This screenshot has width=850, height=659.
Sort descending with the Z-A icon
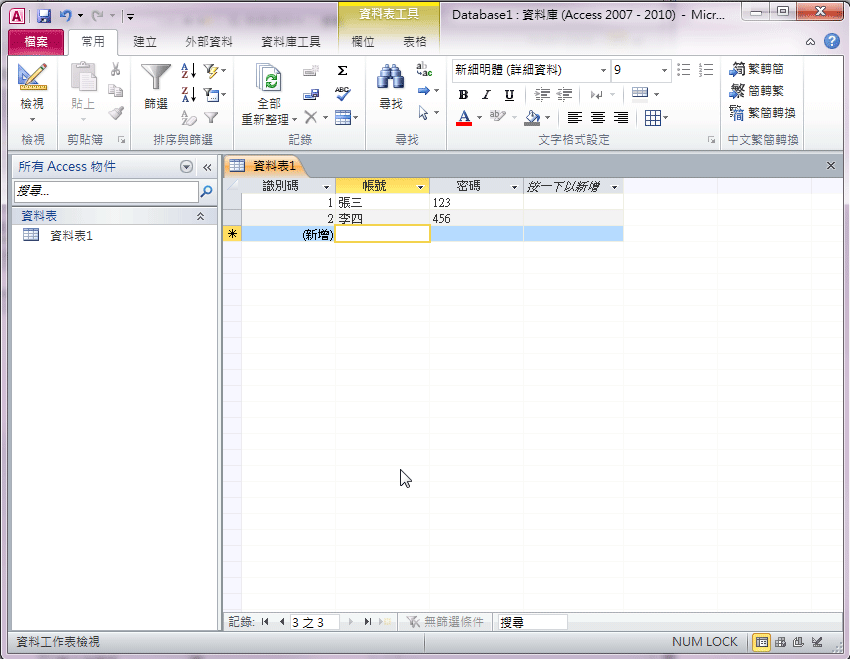(x=188, y=95)
